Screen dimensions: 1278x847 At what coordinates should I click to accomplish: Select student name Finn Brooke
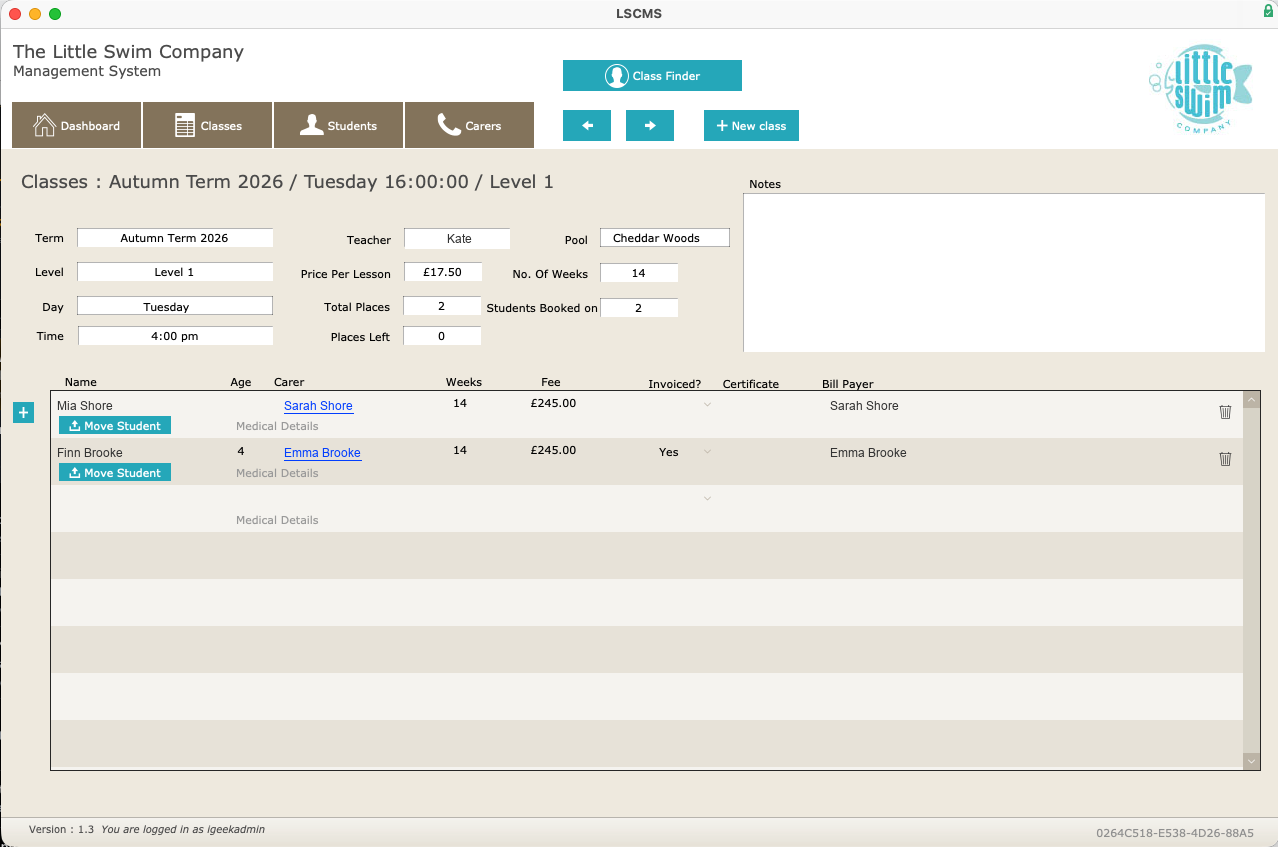[90, 453]
